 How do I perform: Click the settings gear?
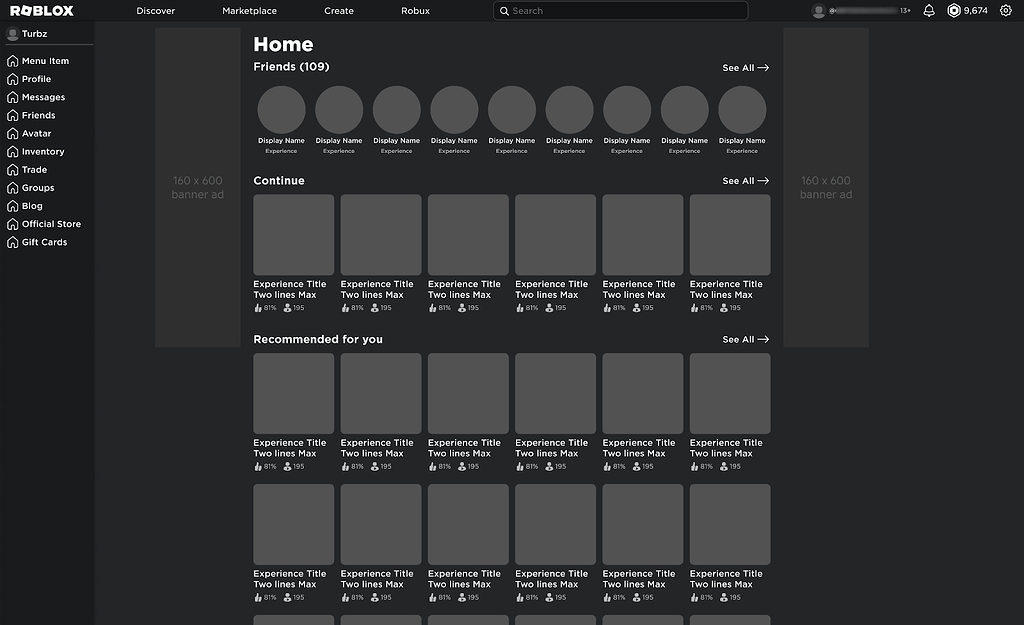[1007, 10]
